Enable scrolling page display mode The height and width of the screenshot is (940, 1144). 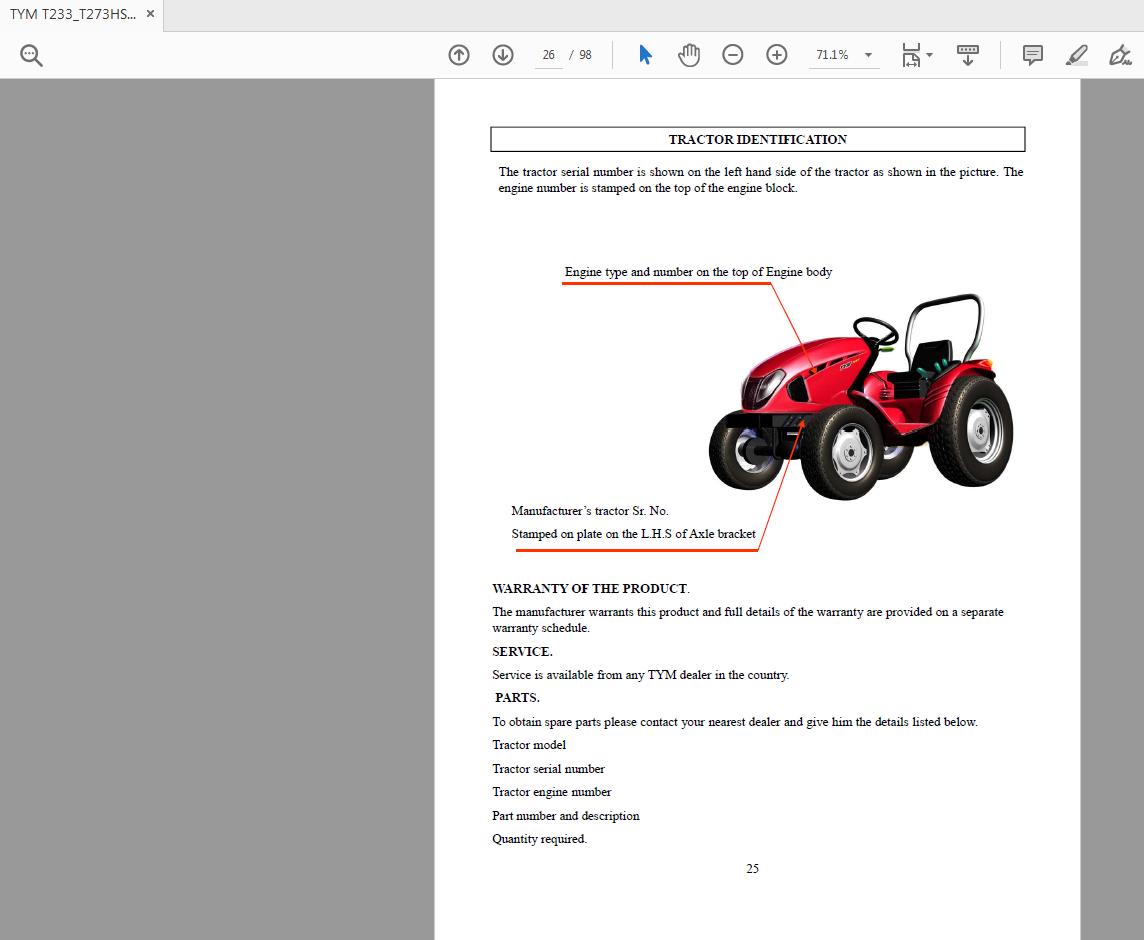click(968, 55)
